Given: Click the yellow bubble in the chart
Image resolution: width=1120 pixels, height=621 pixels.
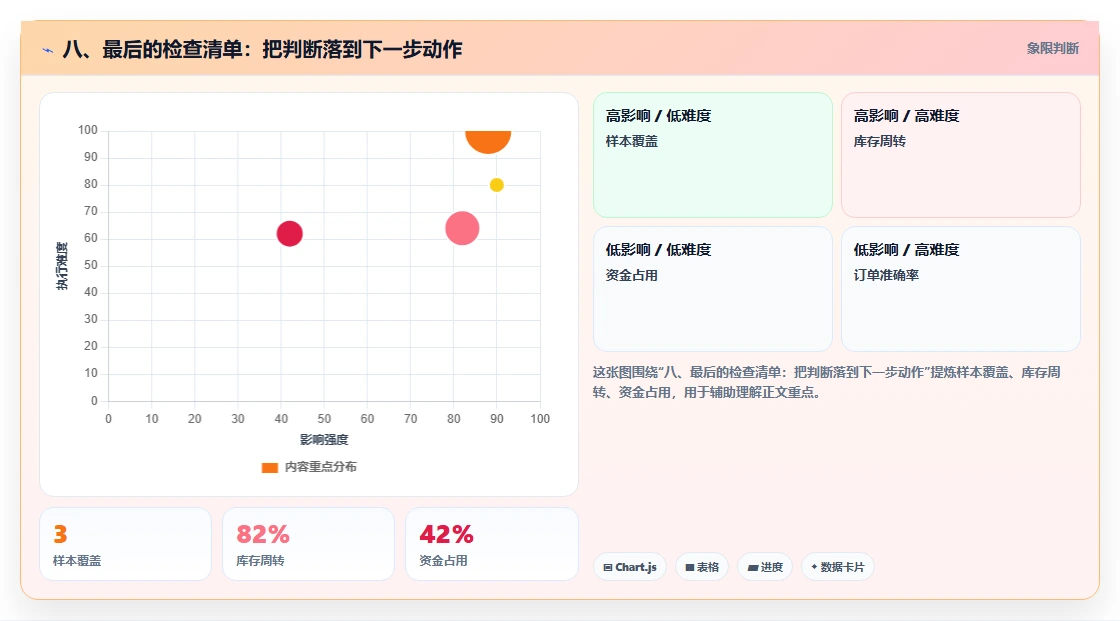Looking at the screenshot, I should tap(496, 185).
